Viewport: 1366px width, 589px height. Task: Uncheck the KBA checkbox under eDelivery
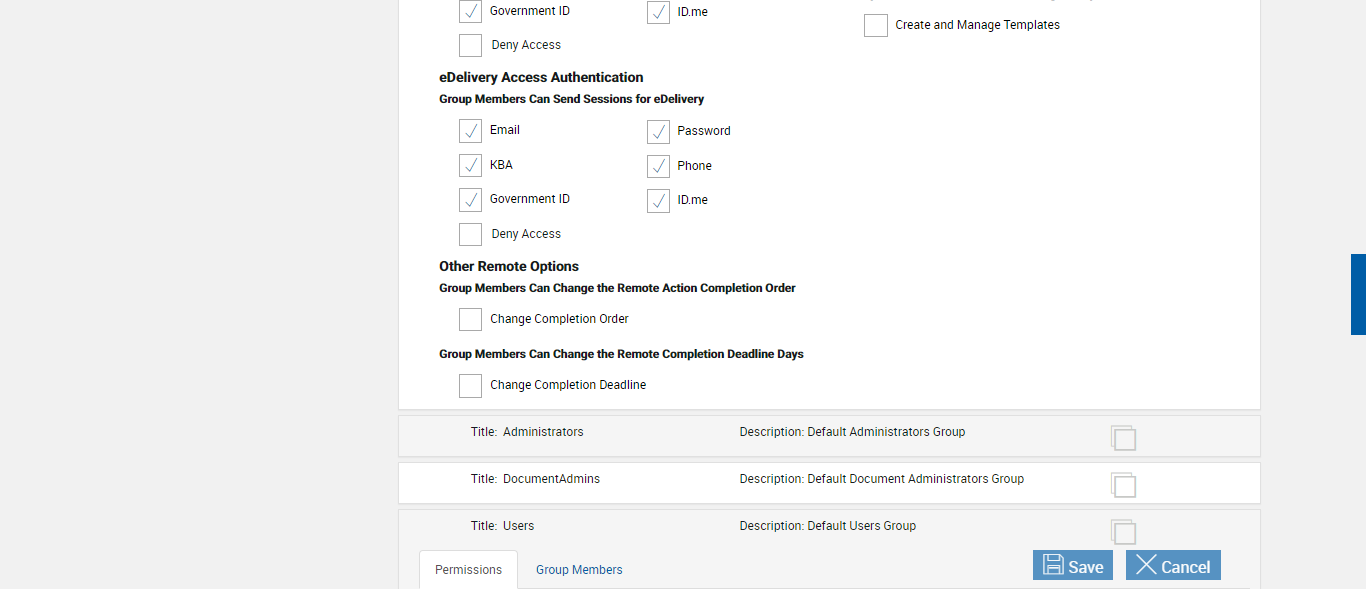coord(470,166)
